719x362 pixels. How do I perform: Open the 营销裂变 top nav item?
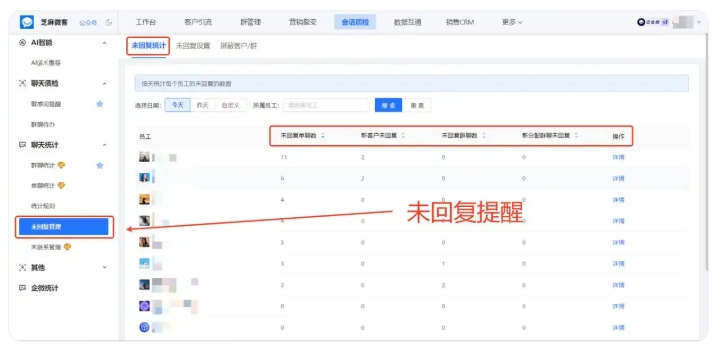pos(303,22)
